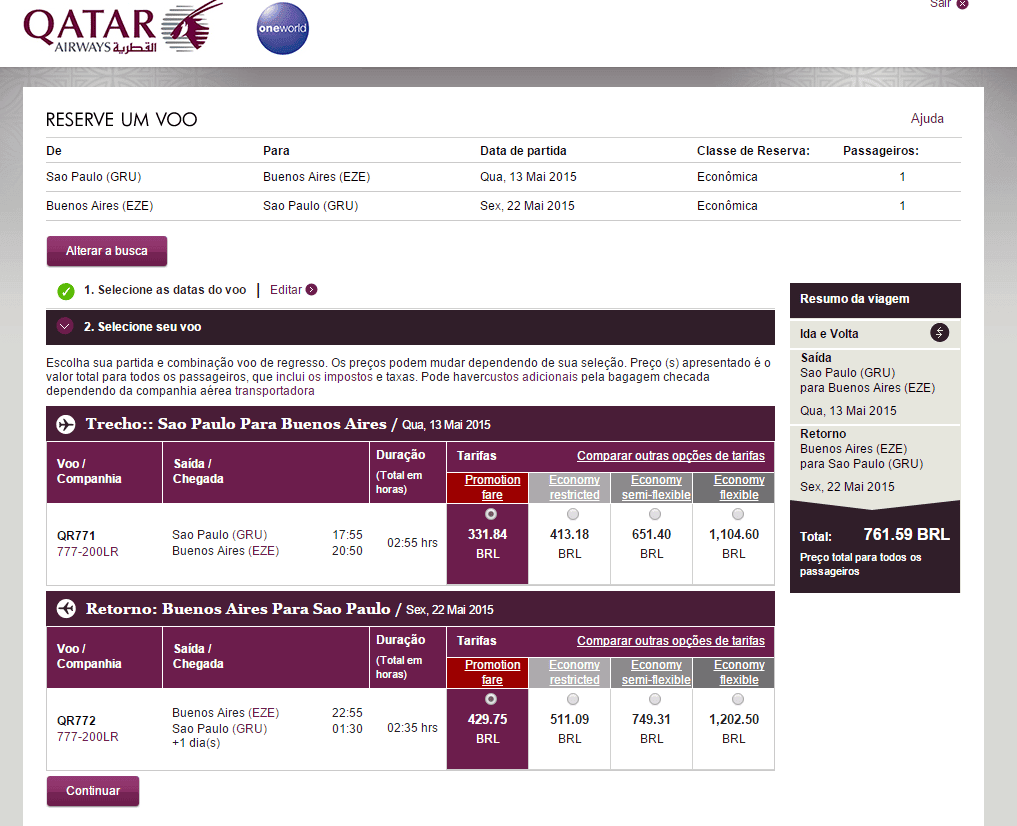Select the 1,202.50 BRL flexible return fare
The width and height of the screenshot is (1017, 826).
click(738, 699)
